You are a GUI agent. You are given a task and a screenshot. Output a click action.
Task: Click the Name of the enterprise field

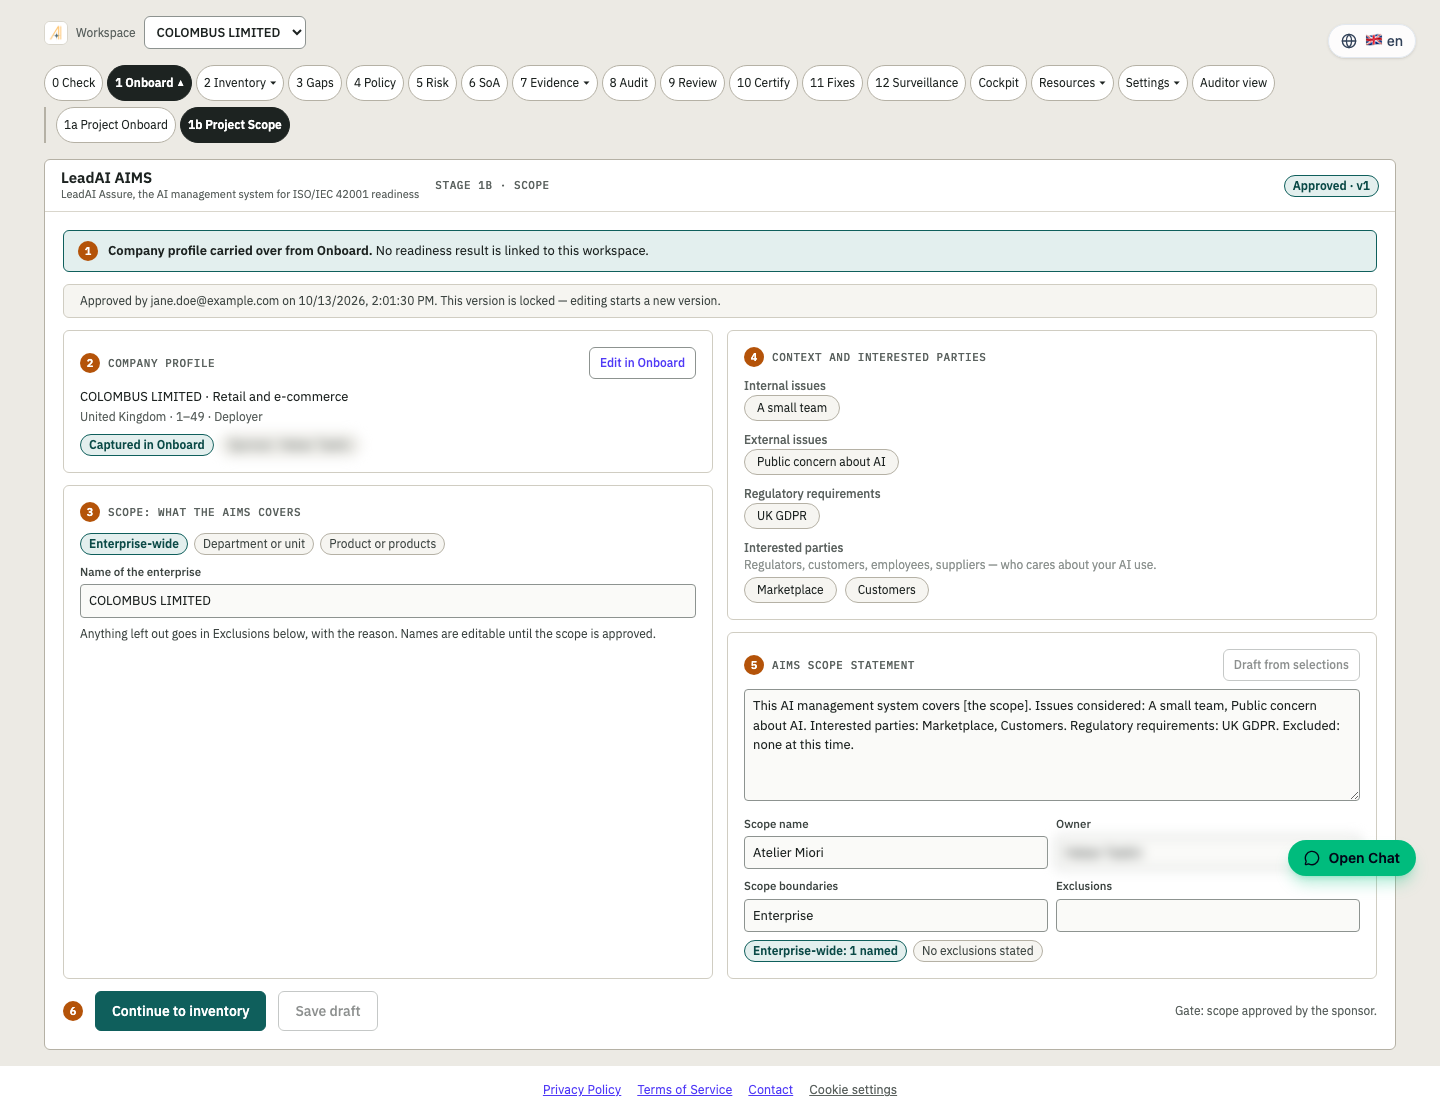388,601
